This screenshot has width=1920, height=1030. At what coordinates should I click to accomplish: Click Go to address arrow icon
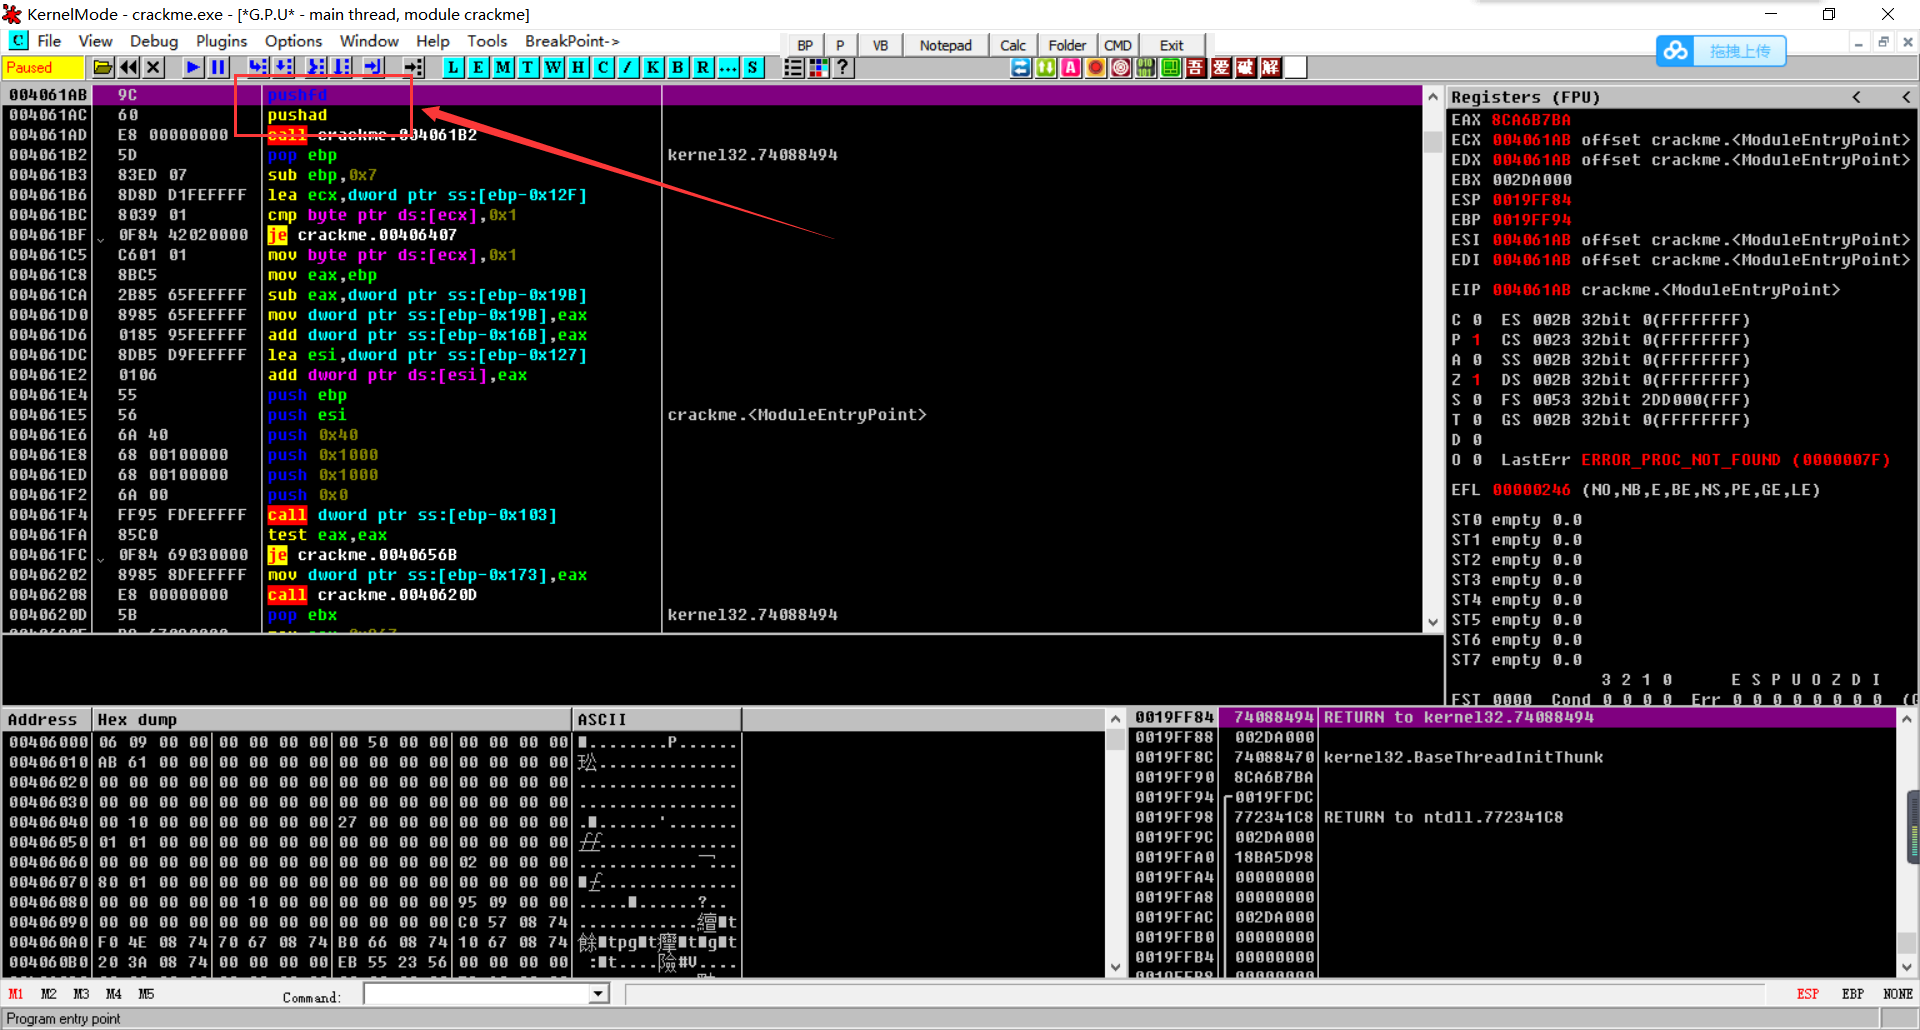(413, 67)
